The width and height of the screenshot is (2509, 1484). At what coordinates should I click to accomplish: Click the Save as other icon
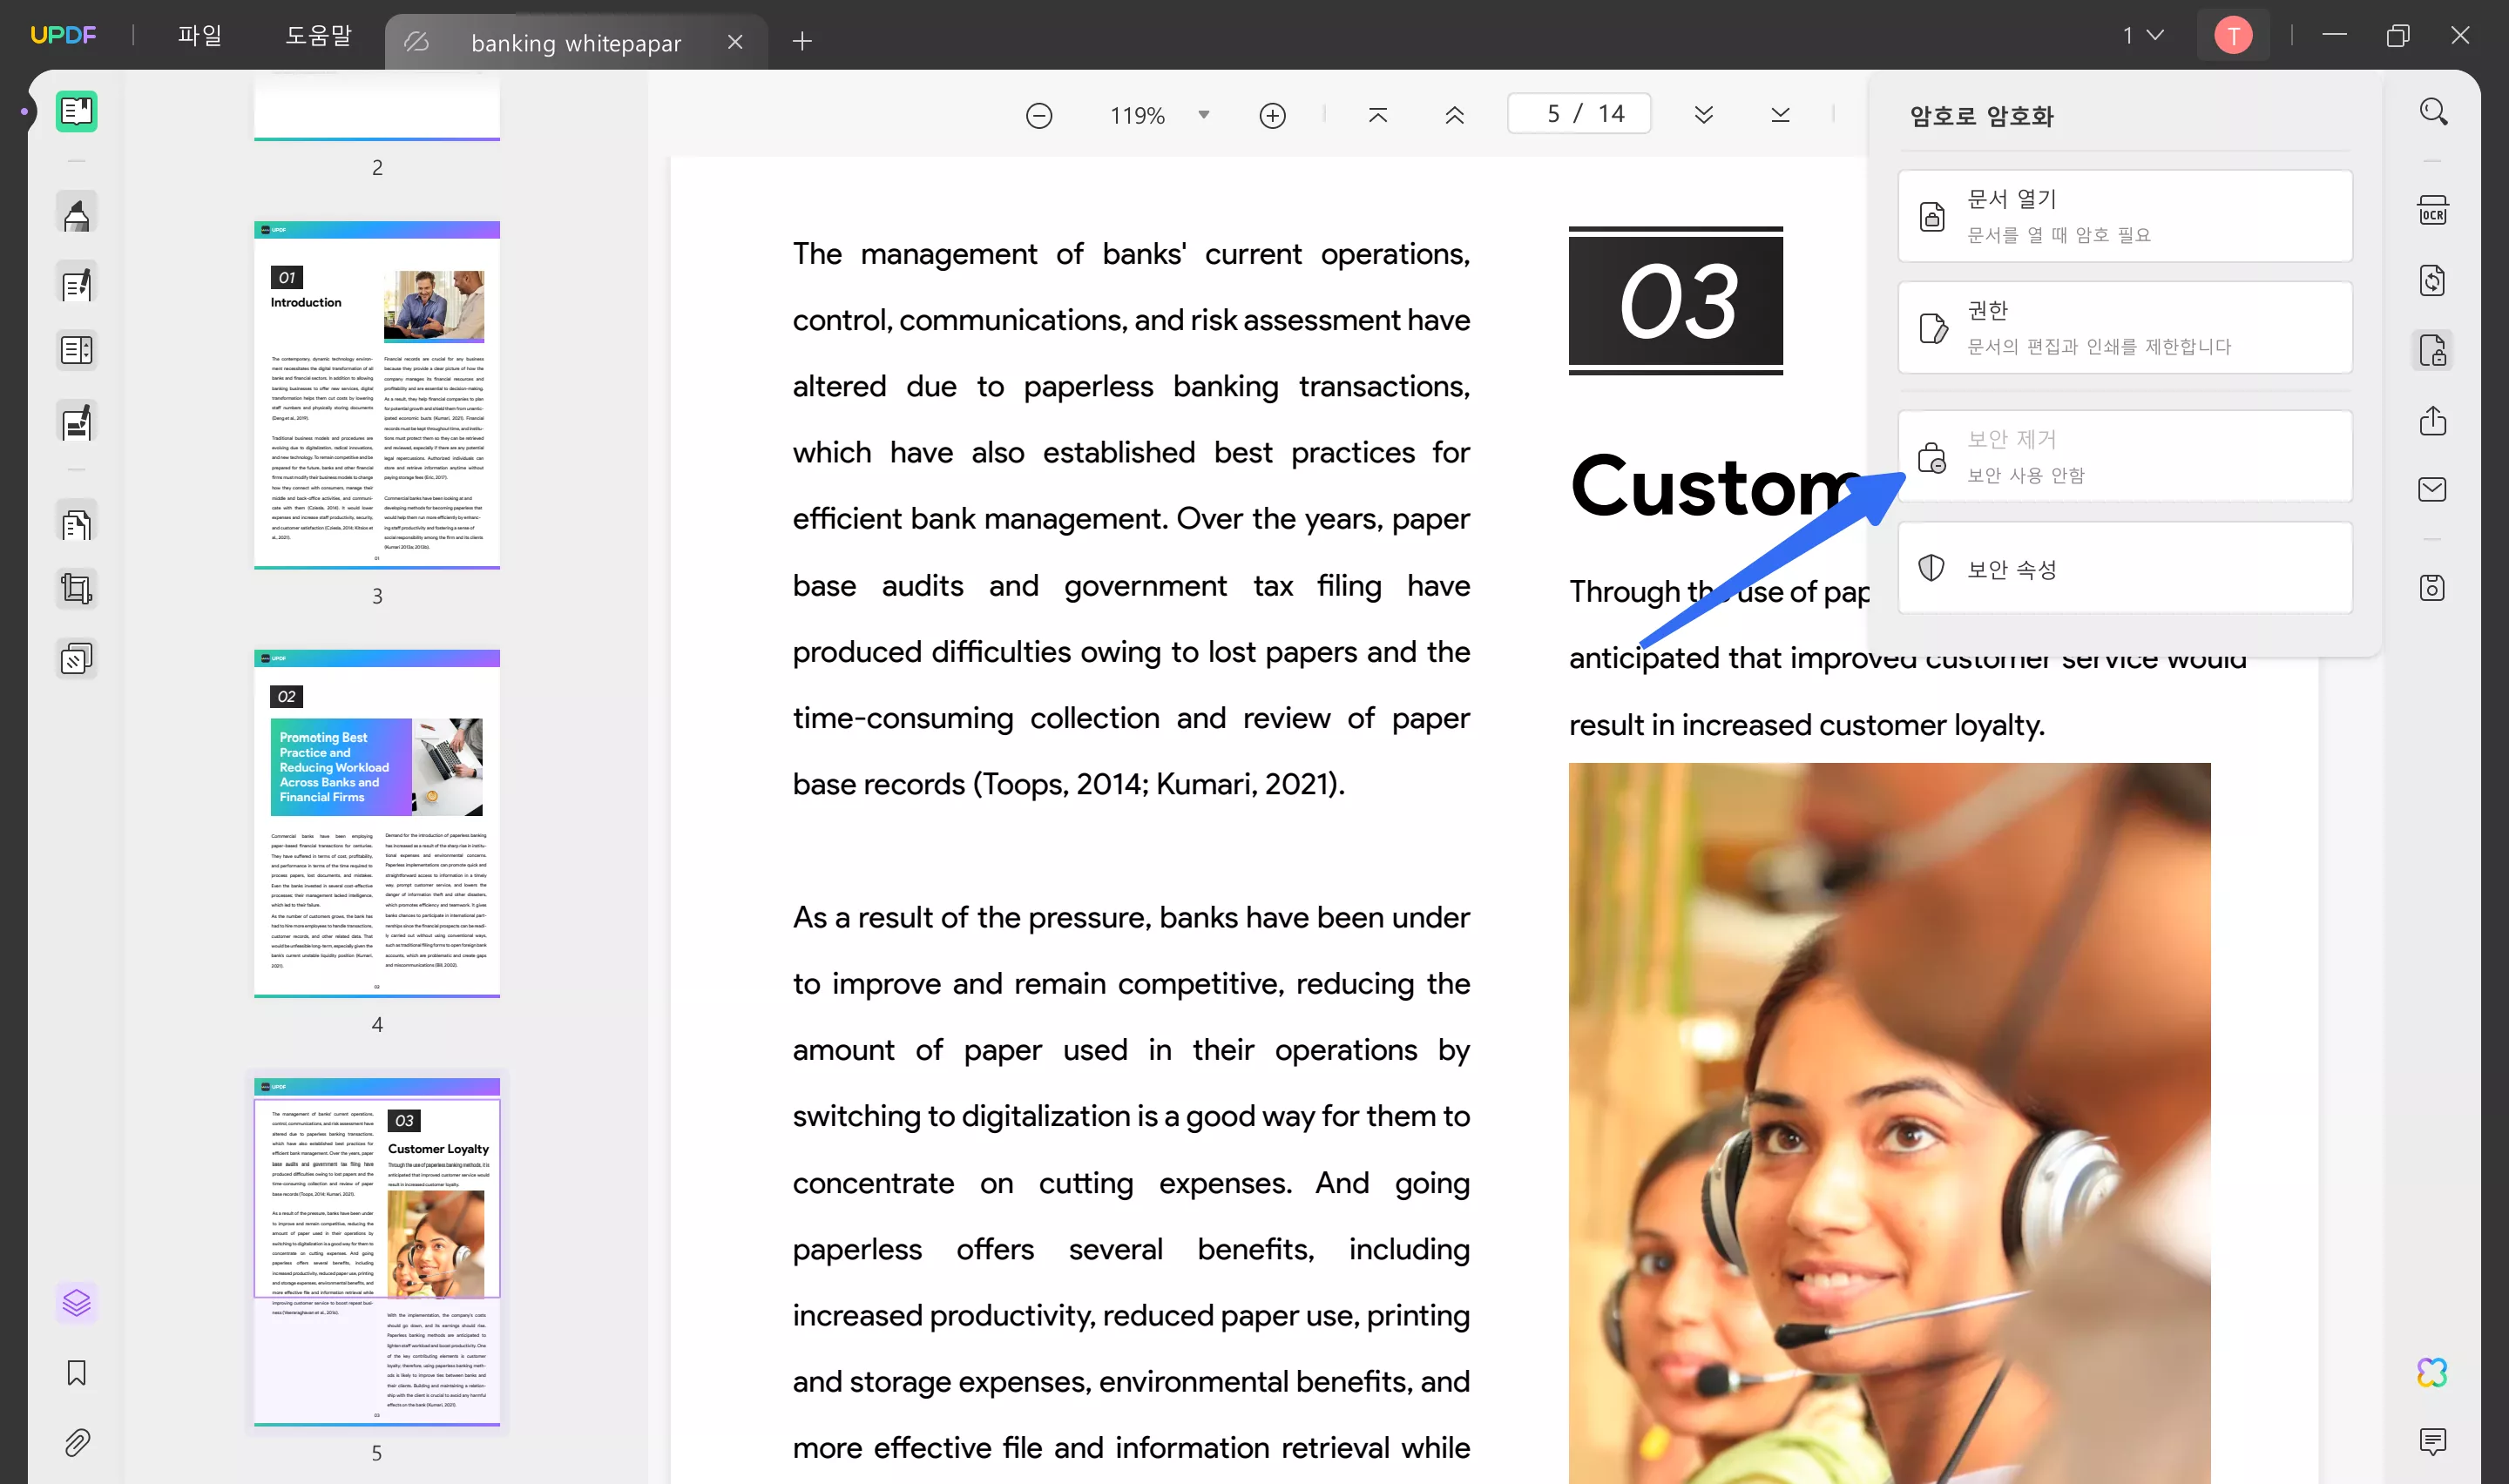coord(2433,587)
